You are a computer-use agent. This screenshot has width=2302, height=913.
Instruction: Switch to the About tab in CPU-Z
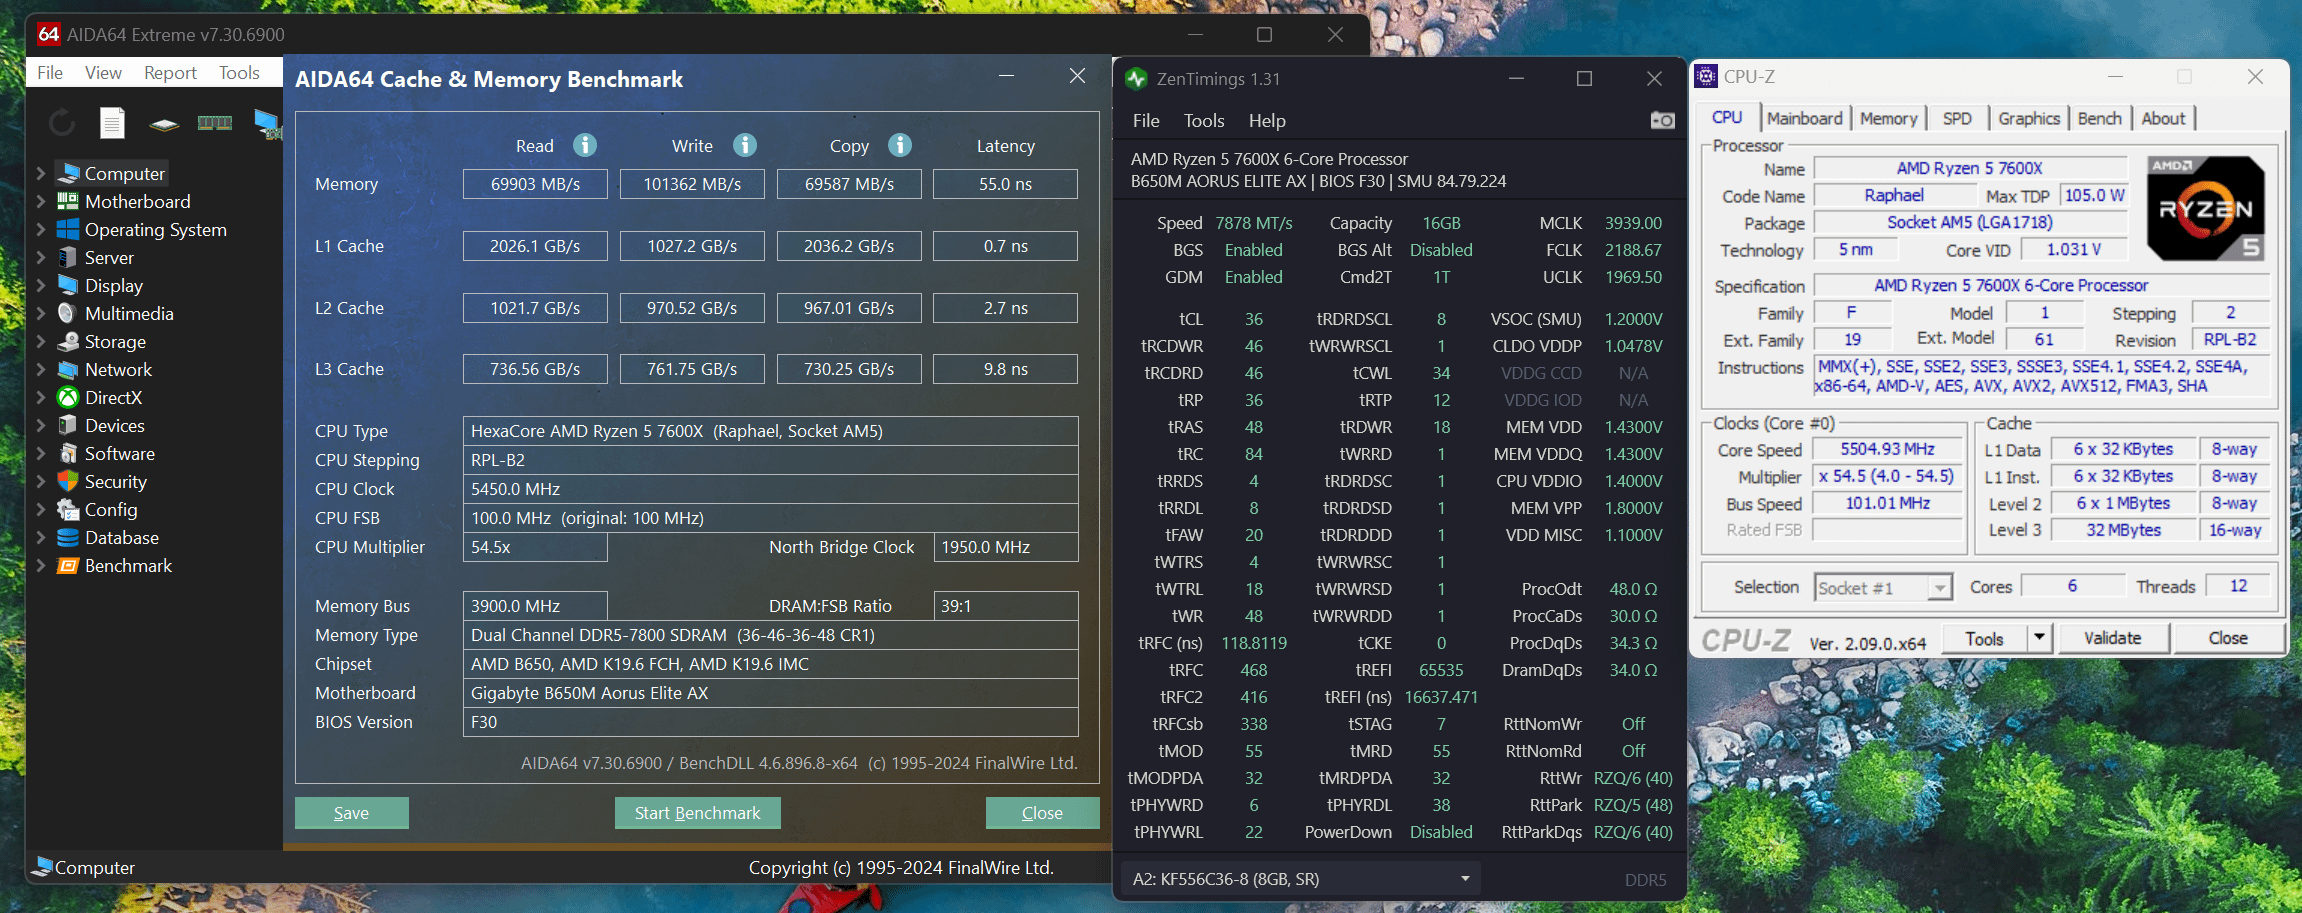pos(2163,118)
